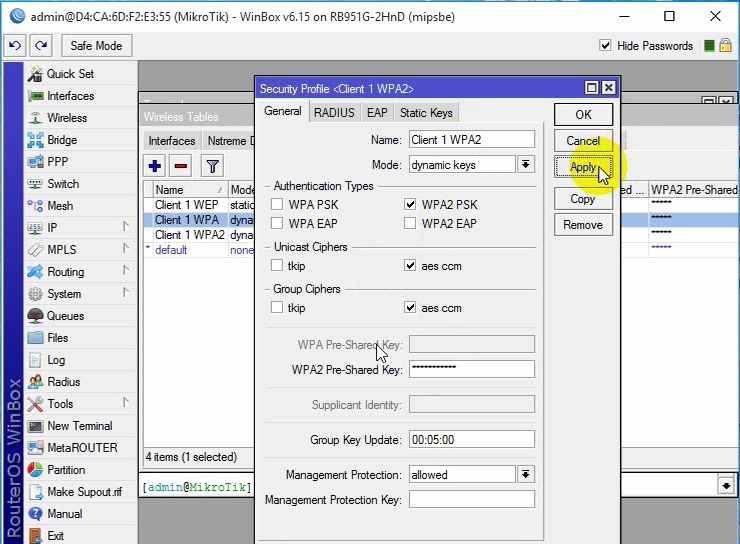Open the Switch section
The height and width of the screenshot is (544, 740).
[53, 184]
